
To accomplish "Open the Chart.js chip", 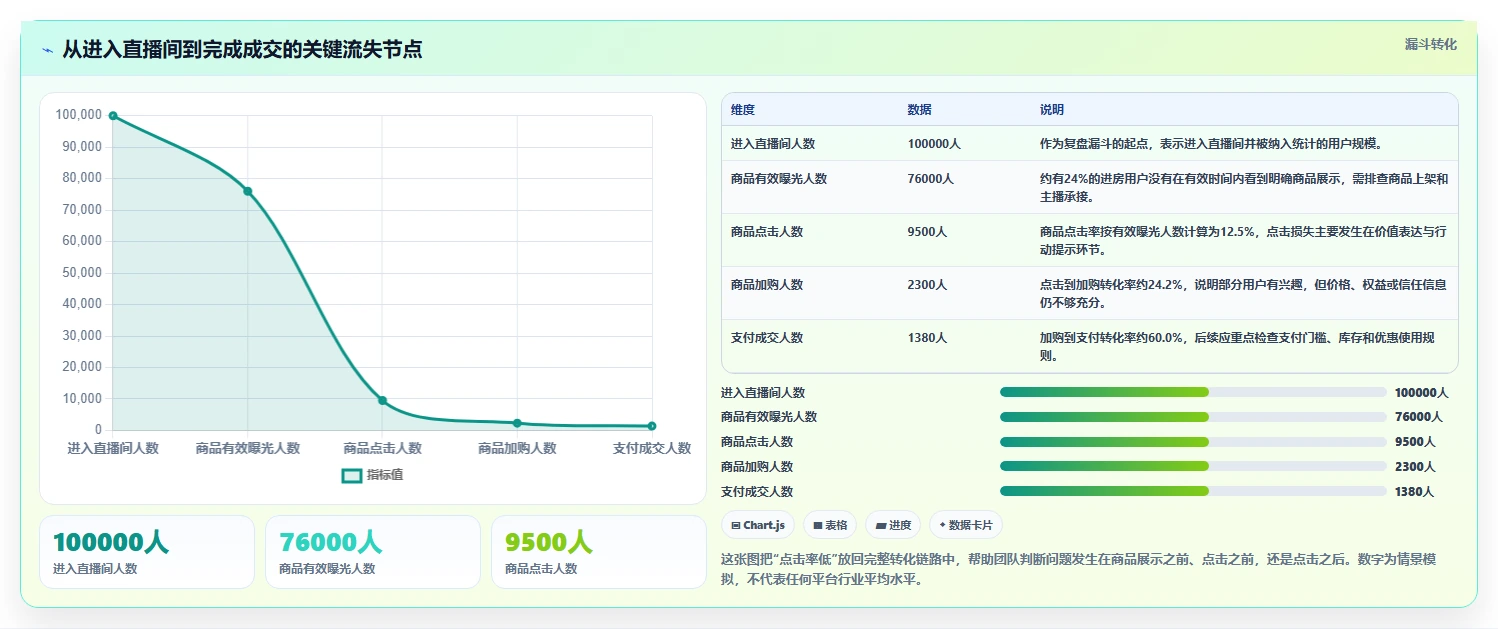I will click(758, 525).
